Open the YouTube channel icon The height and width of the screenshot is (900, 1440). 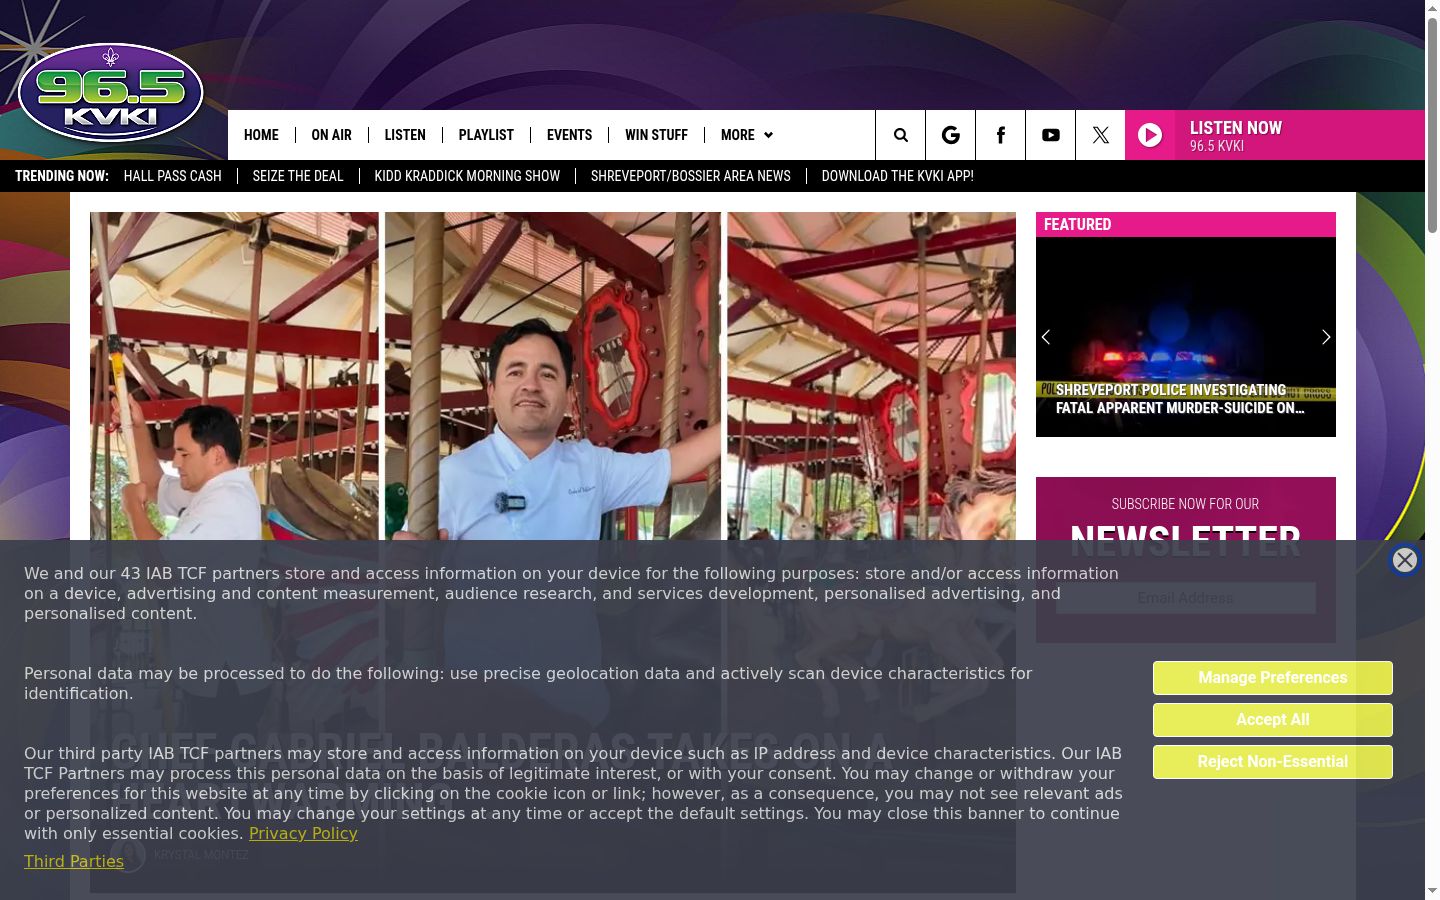pos(1050,135)
